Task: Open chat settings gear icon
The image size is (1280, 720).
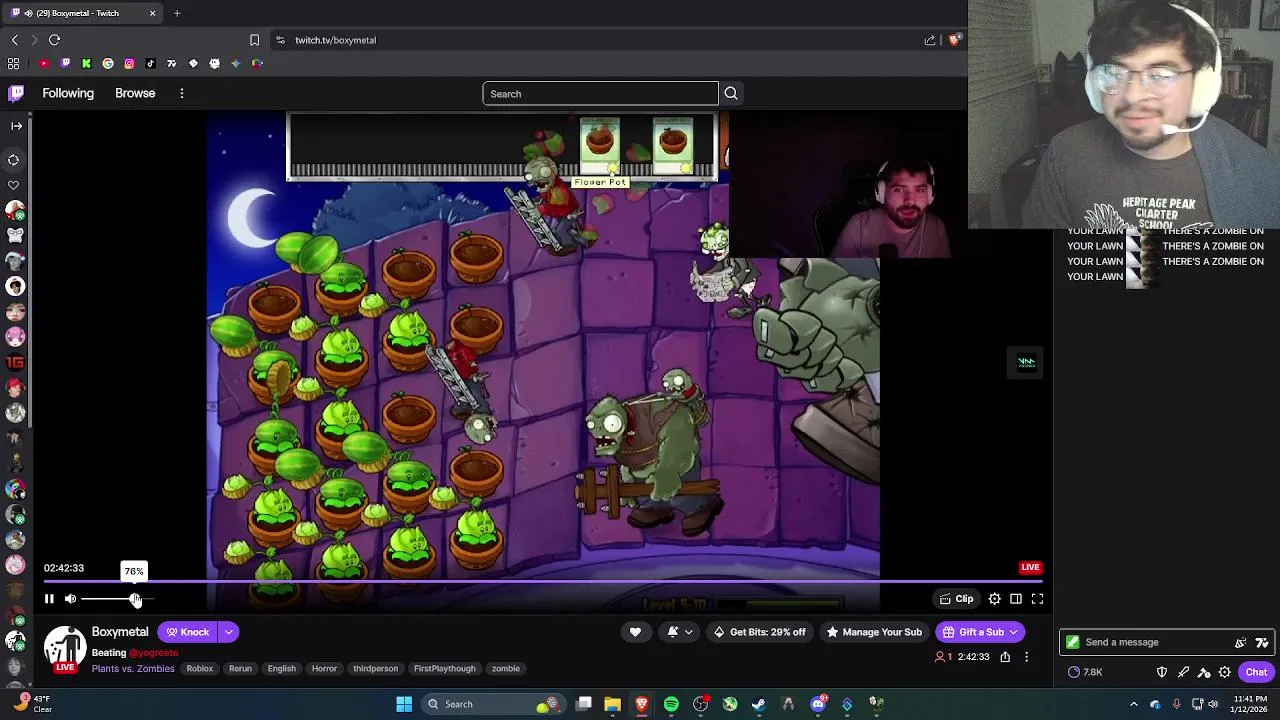Action: click(x=1225, y=672)
